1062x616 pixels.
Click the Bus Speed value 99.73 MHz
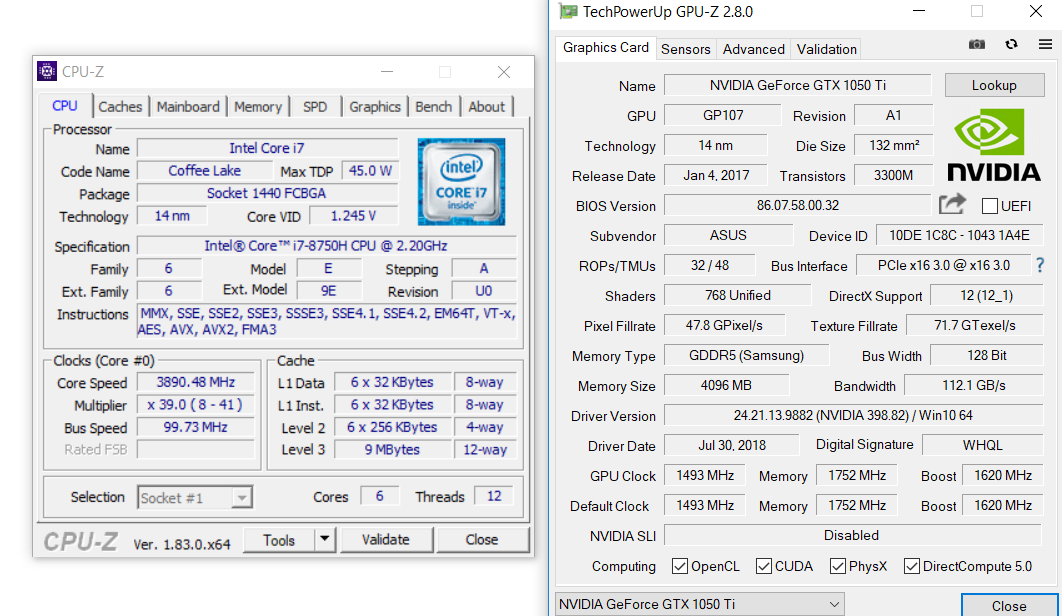point(196,427)
